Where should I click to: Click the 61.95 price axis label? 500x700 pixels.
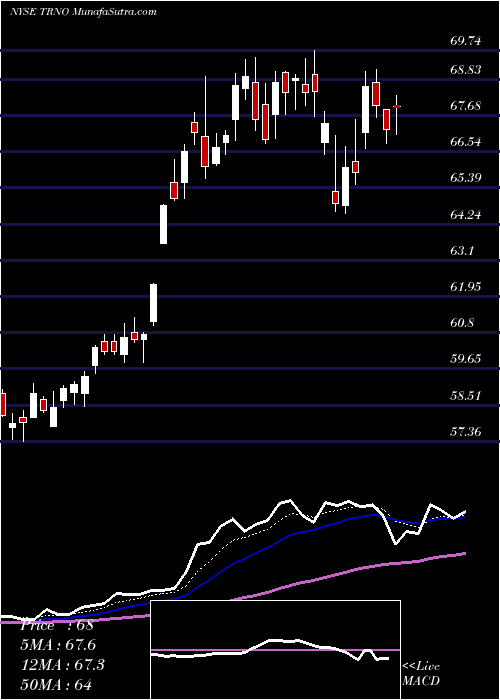[466, 287]
